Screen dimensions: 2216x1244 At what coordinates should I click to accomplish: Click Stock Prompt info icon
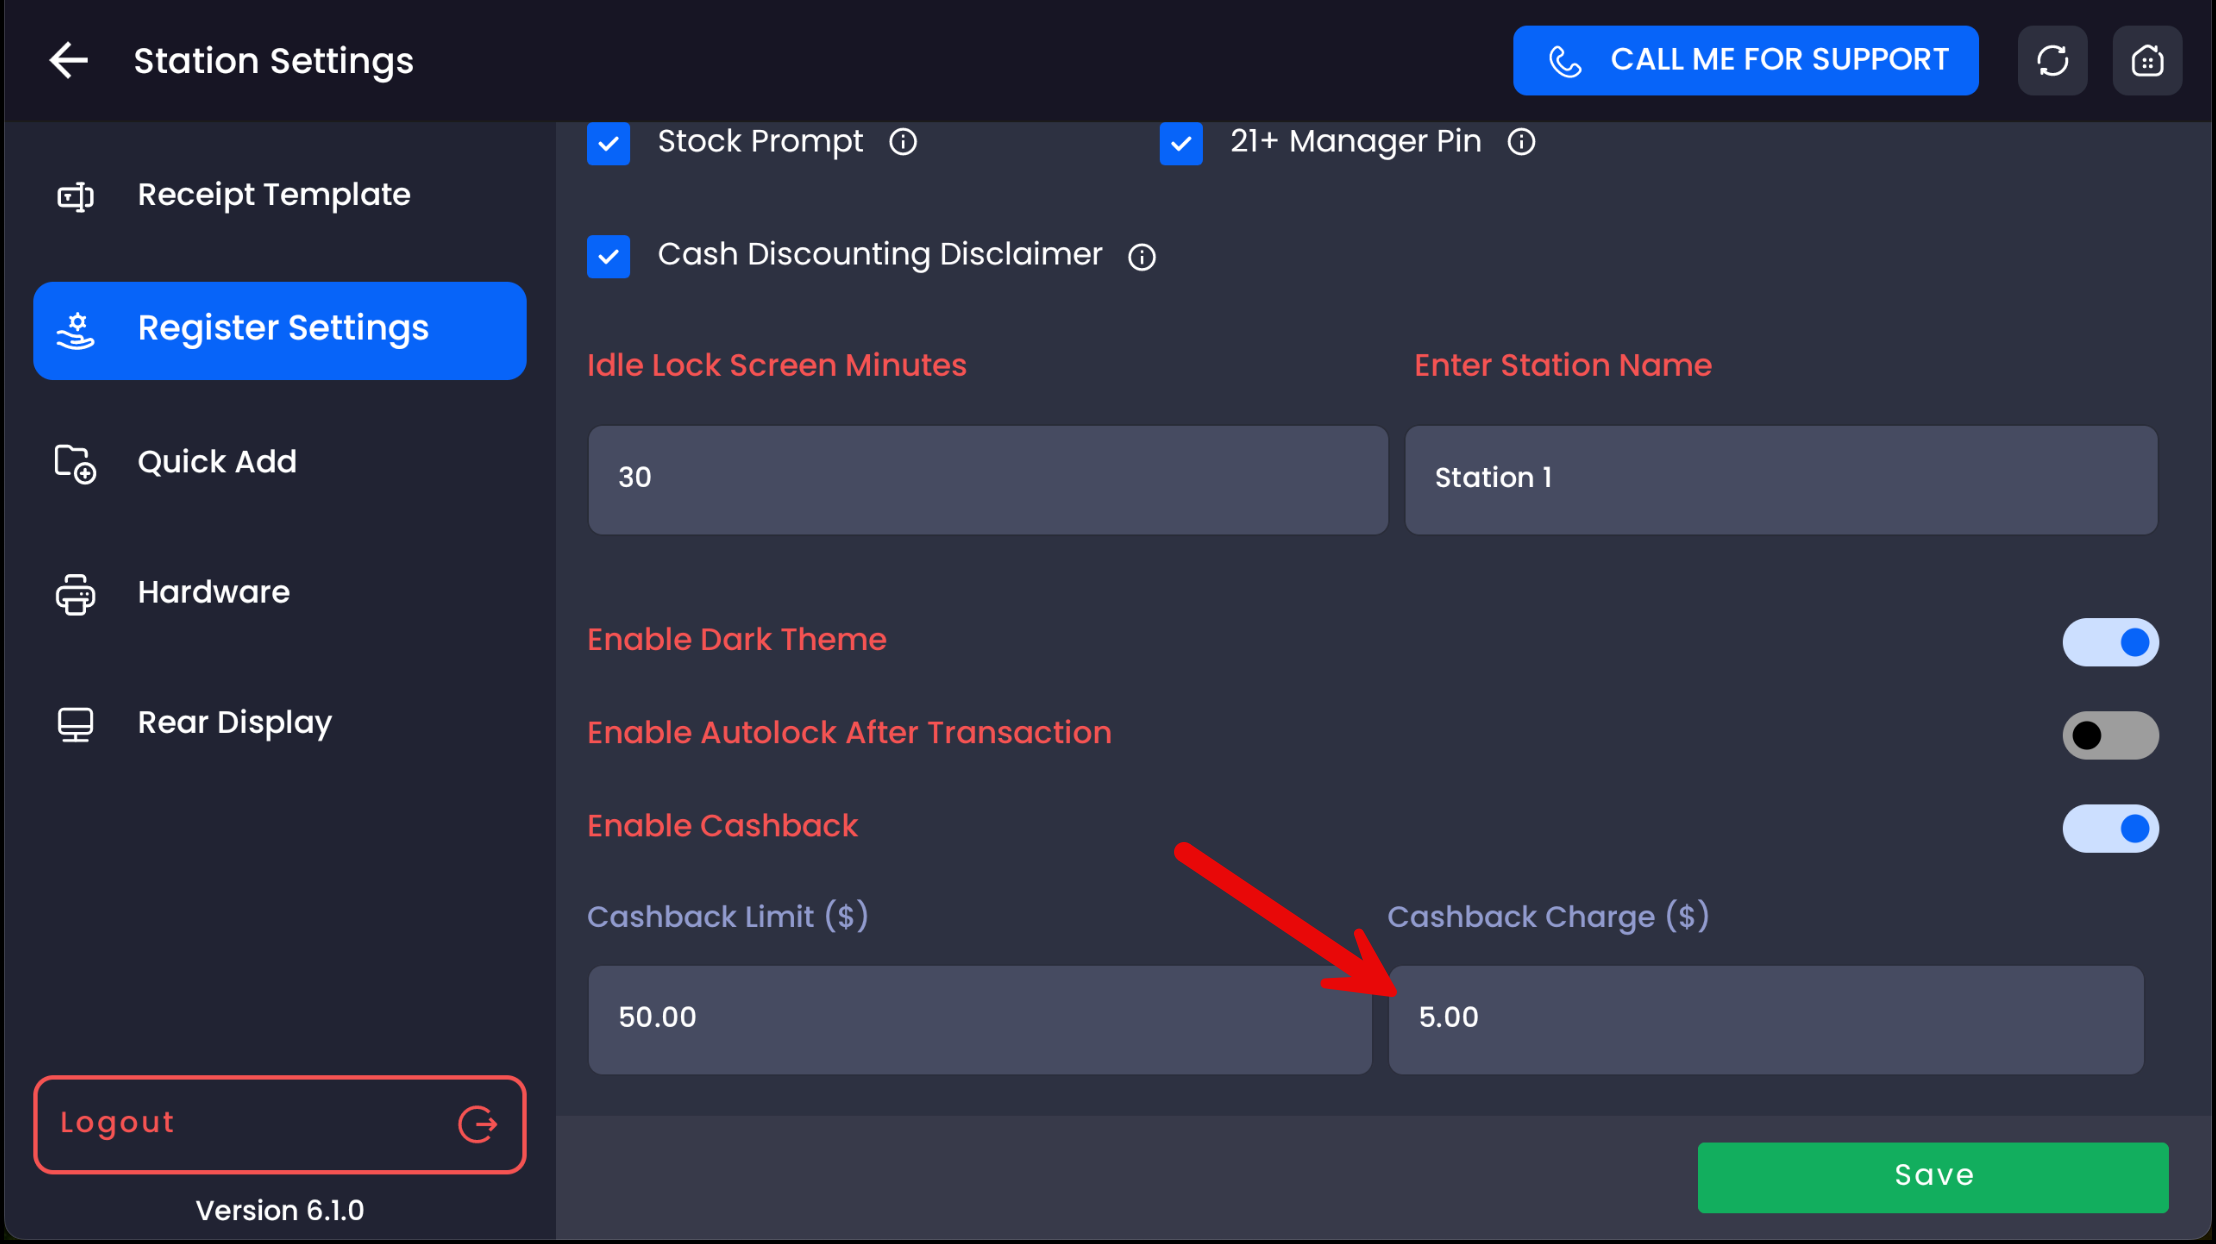[903, 142]
